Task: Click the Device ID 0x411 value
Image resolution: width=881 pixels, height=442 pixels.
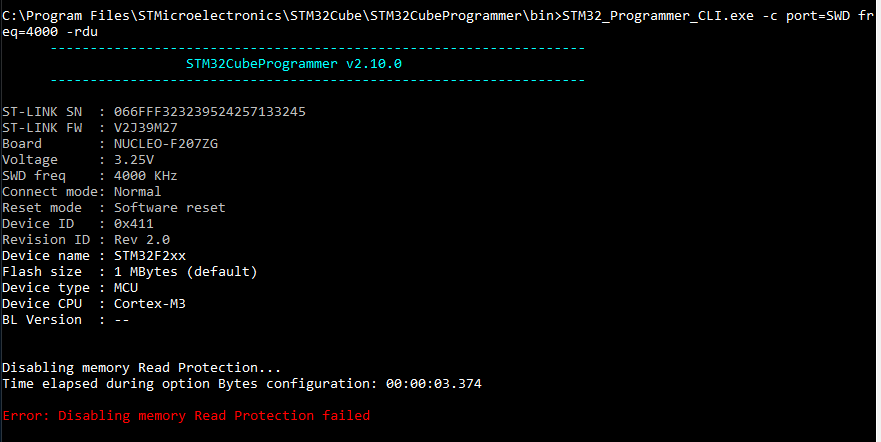Action: (x=134, y=224)
